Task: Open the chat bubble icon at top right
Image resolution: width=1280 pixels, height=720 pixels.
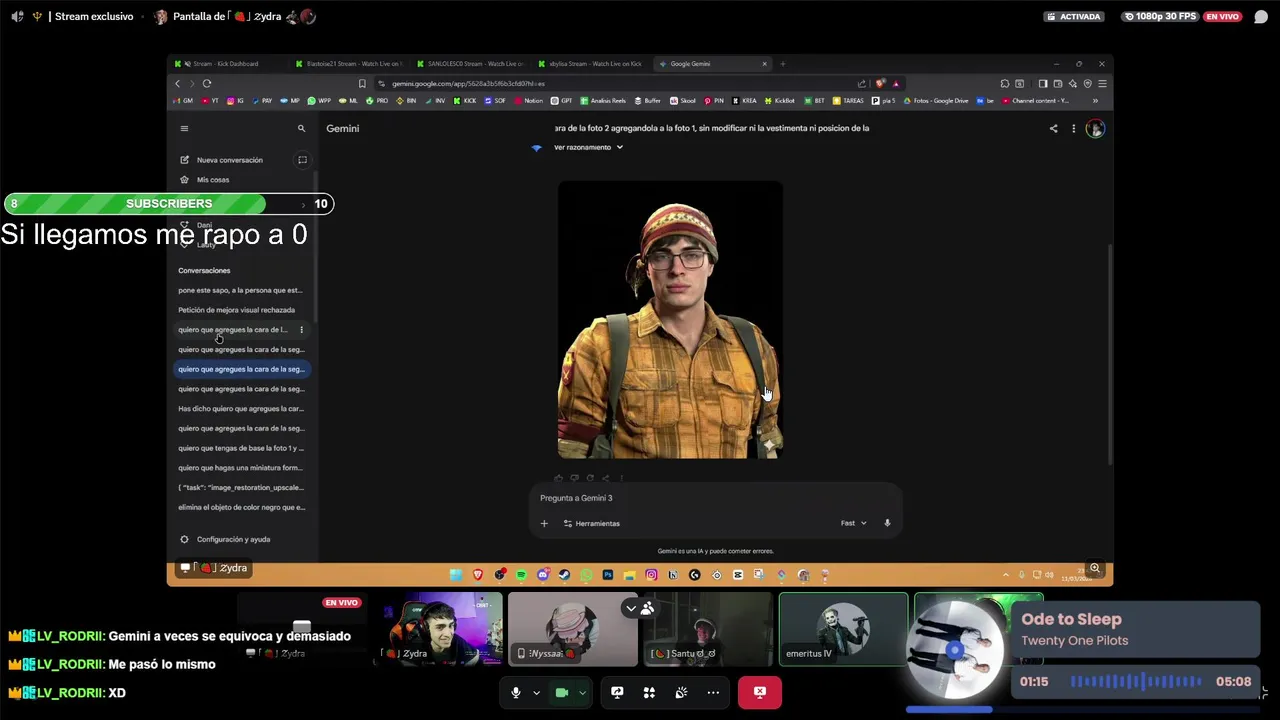Action: tap(1261, 16)
